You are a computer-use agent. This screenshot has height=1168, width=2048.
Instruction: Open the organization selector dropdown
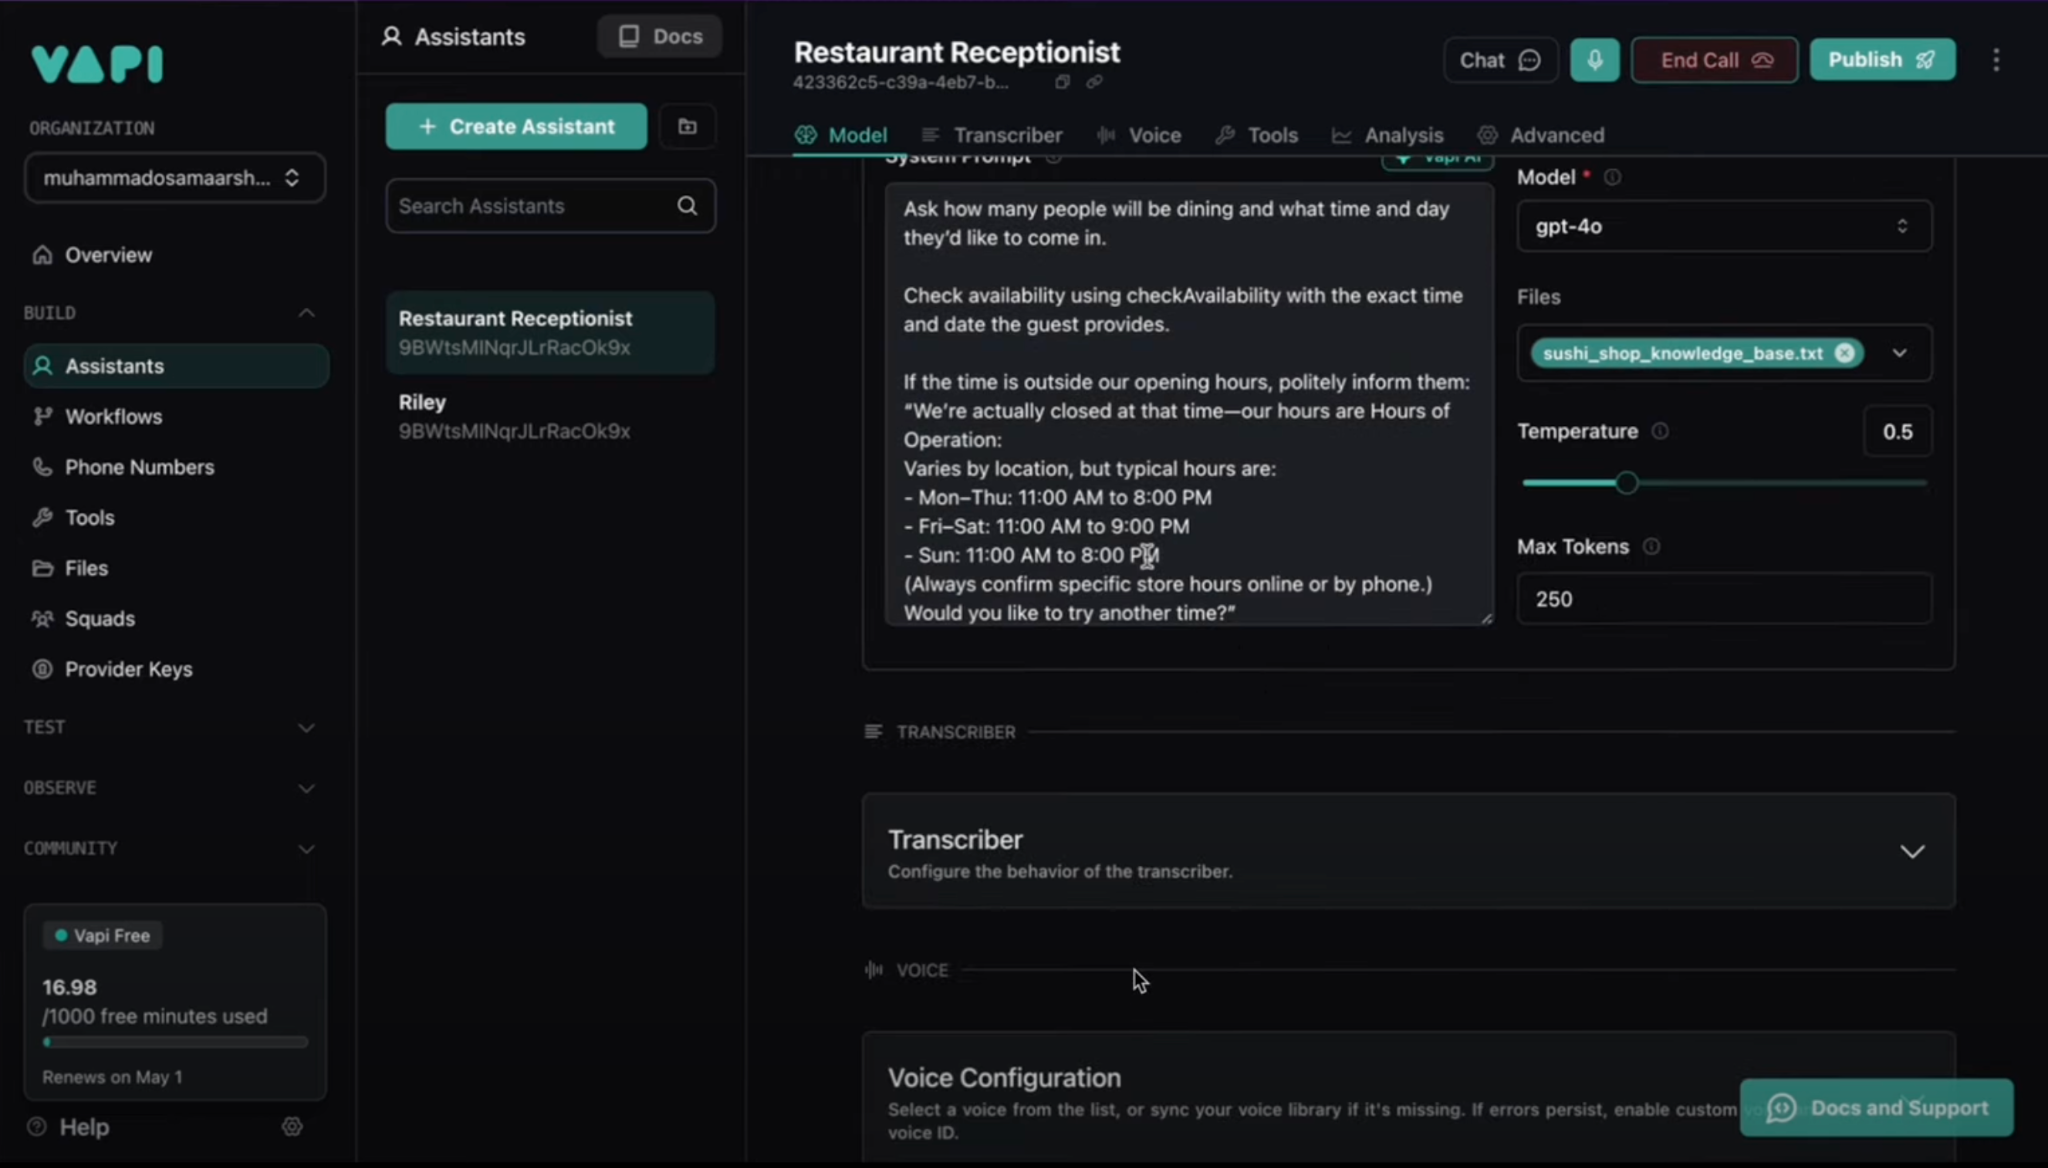pyautogui.click(x=174, y=178)
